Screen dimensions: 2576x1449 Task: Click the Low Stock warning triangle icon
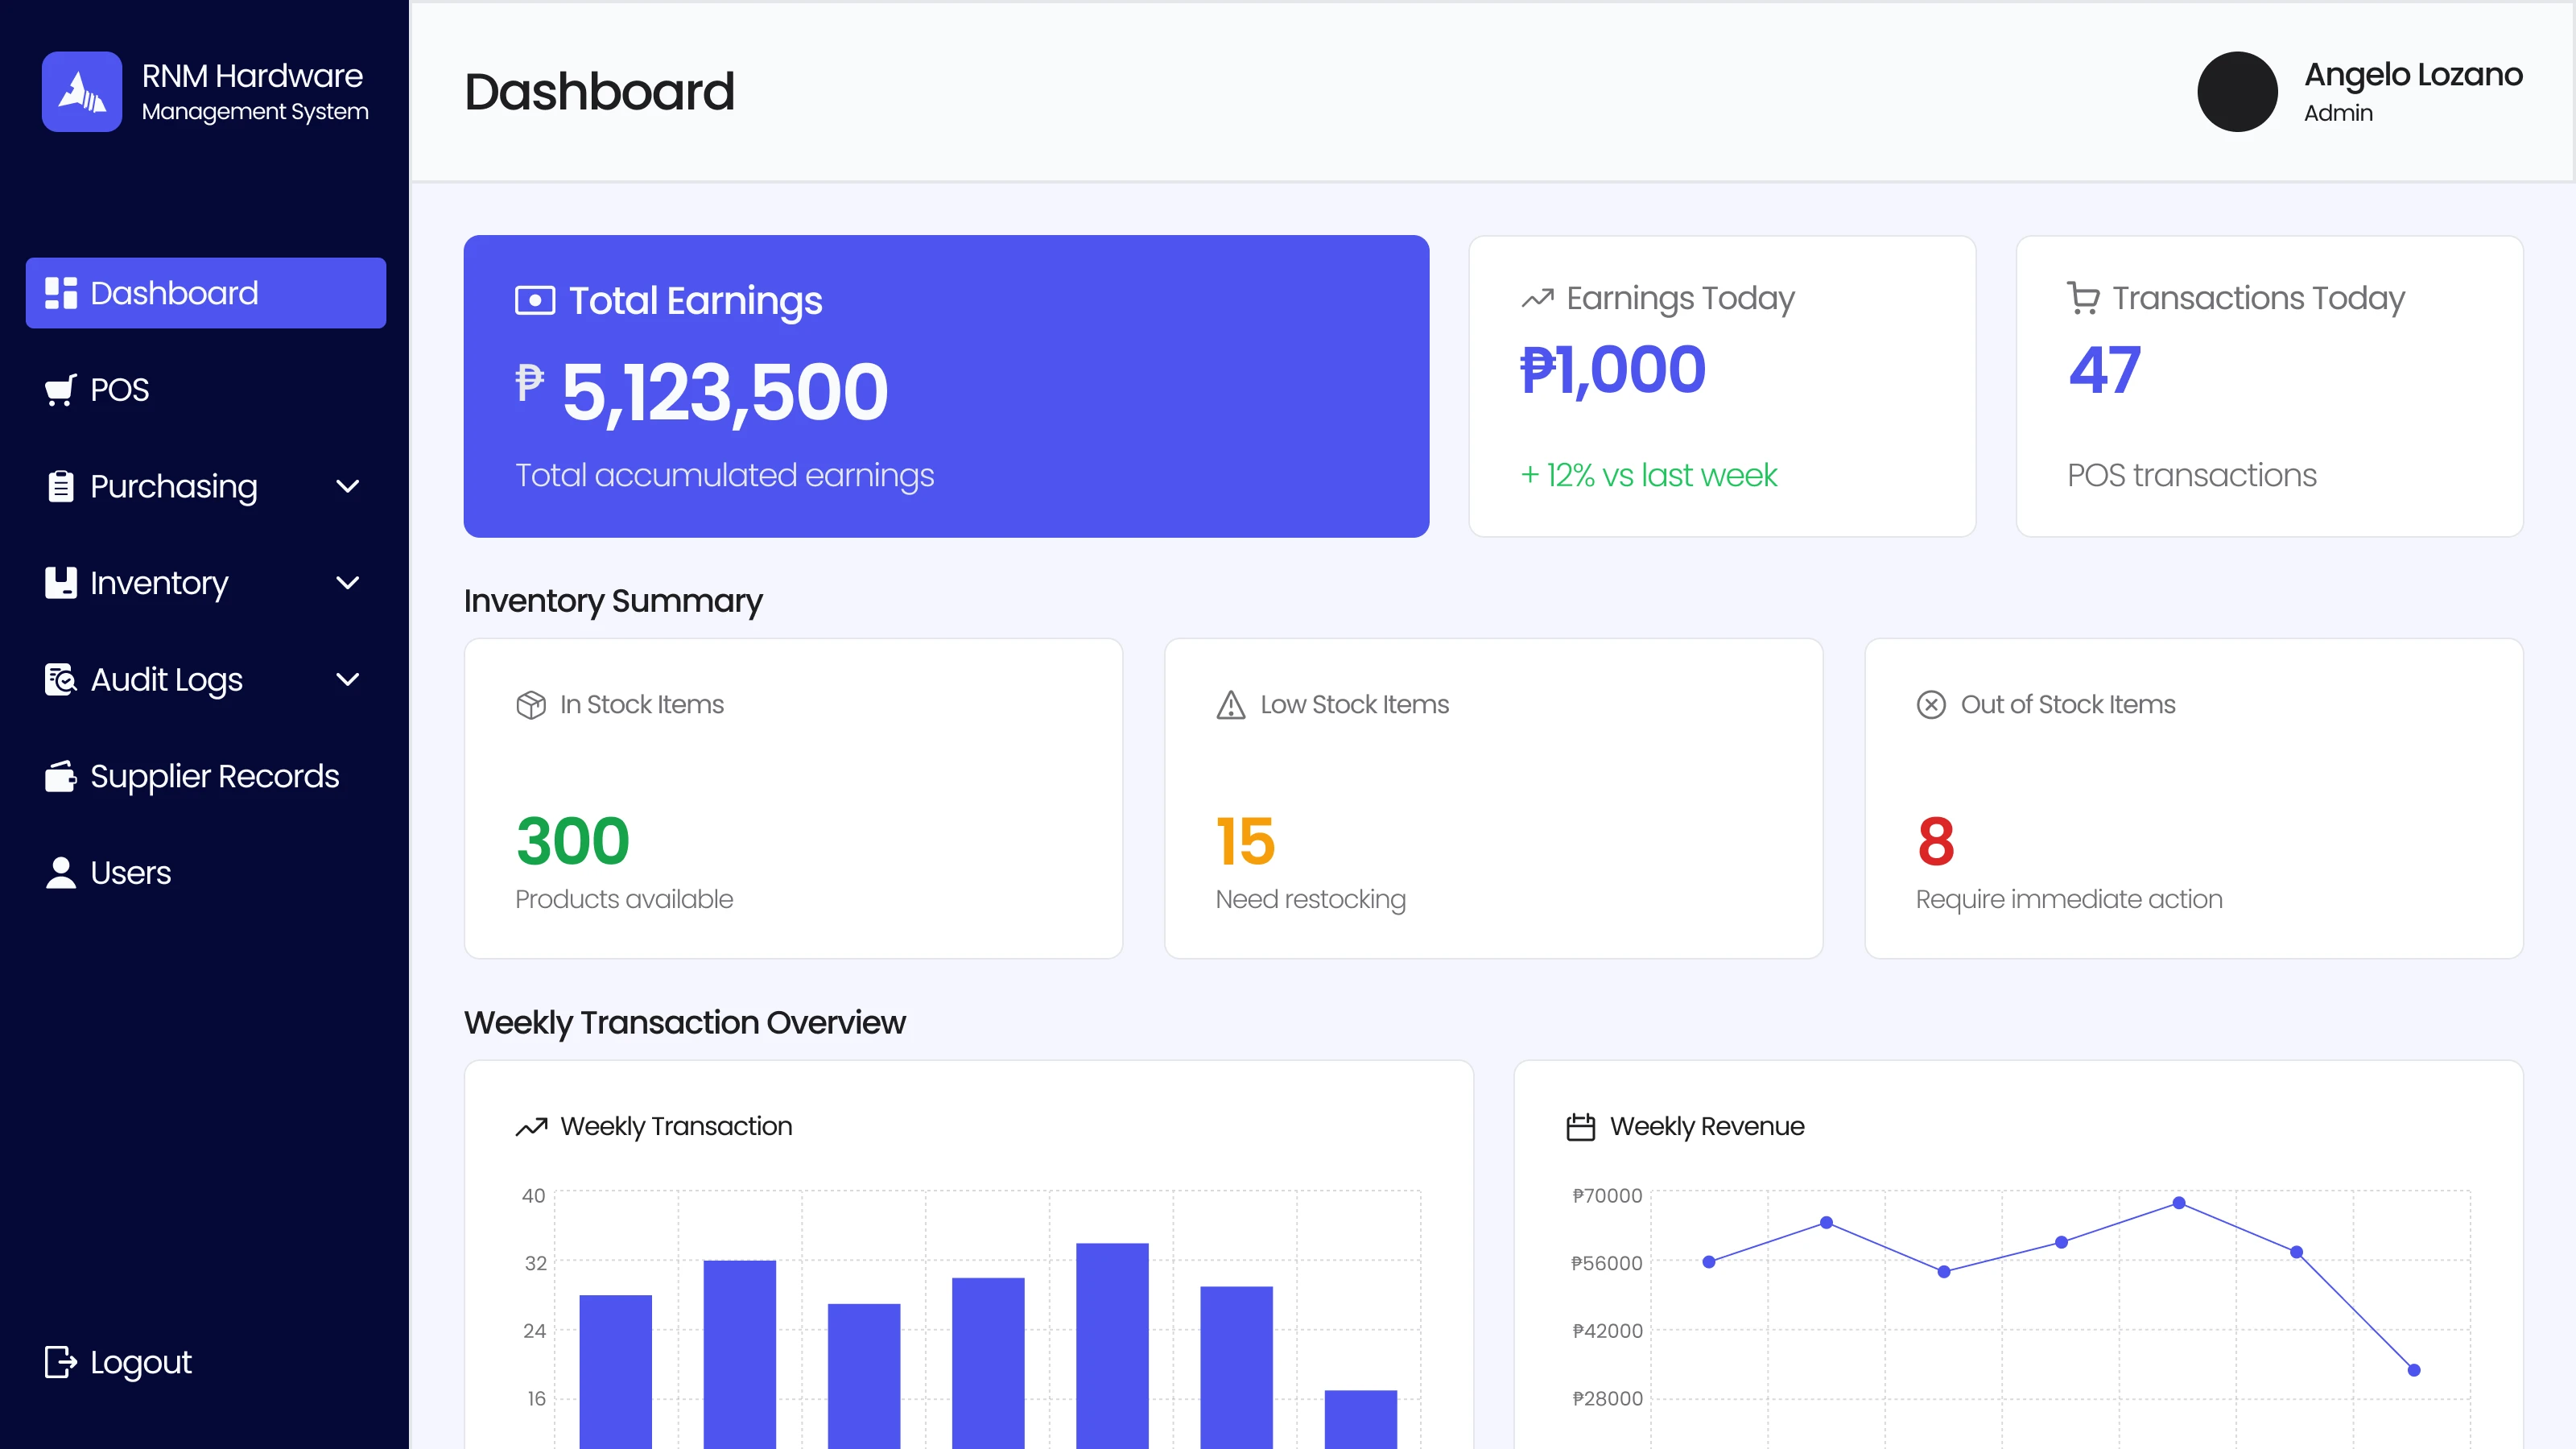coord(1231,705)
